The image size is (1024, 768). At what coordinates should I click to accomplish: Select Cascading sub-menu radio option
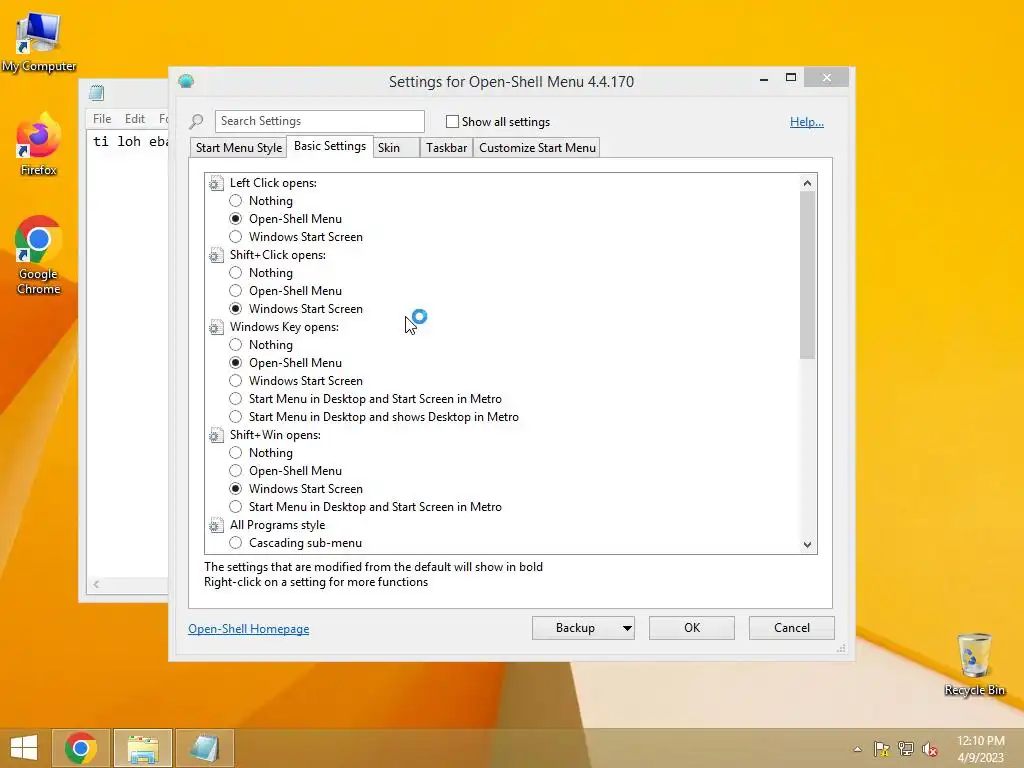point(236,543)
